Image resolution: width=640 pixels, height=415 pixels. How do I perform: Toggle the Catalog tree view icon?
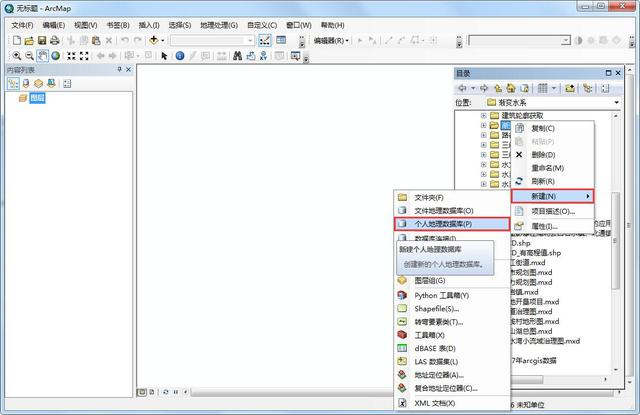coord(587,88)
